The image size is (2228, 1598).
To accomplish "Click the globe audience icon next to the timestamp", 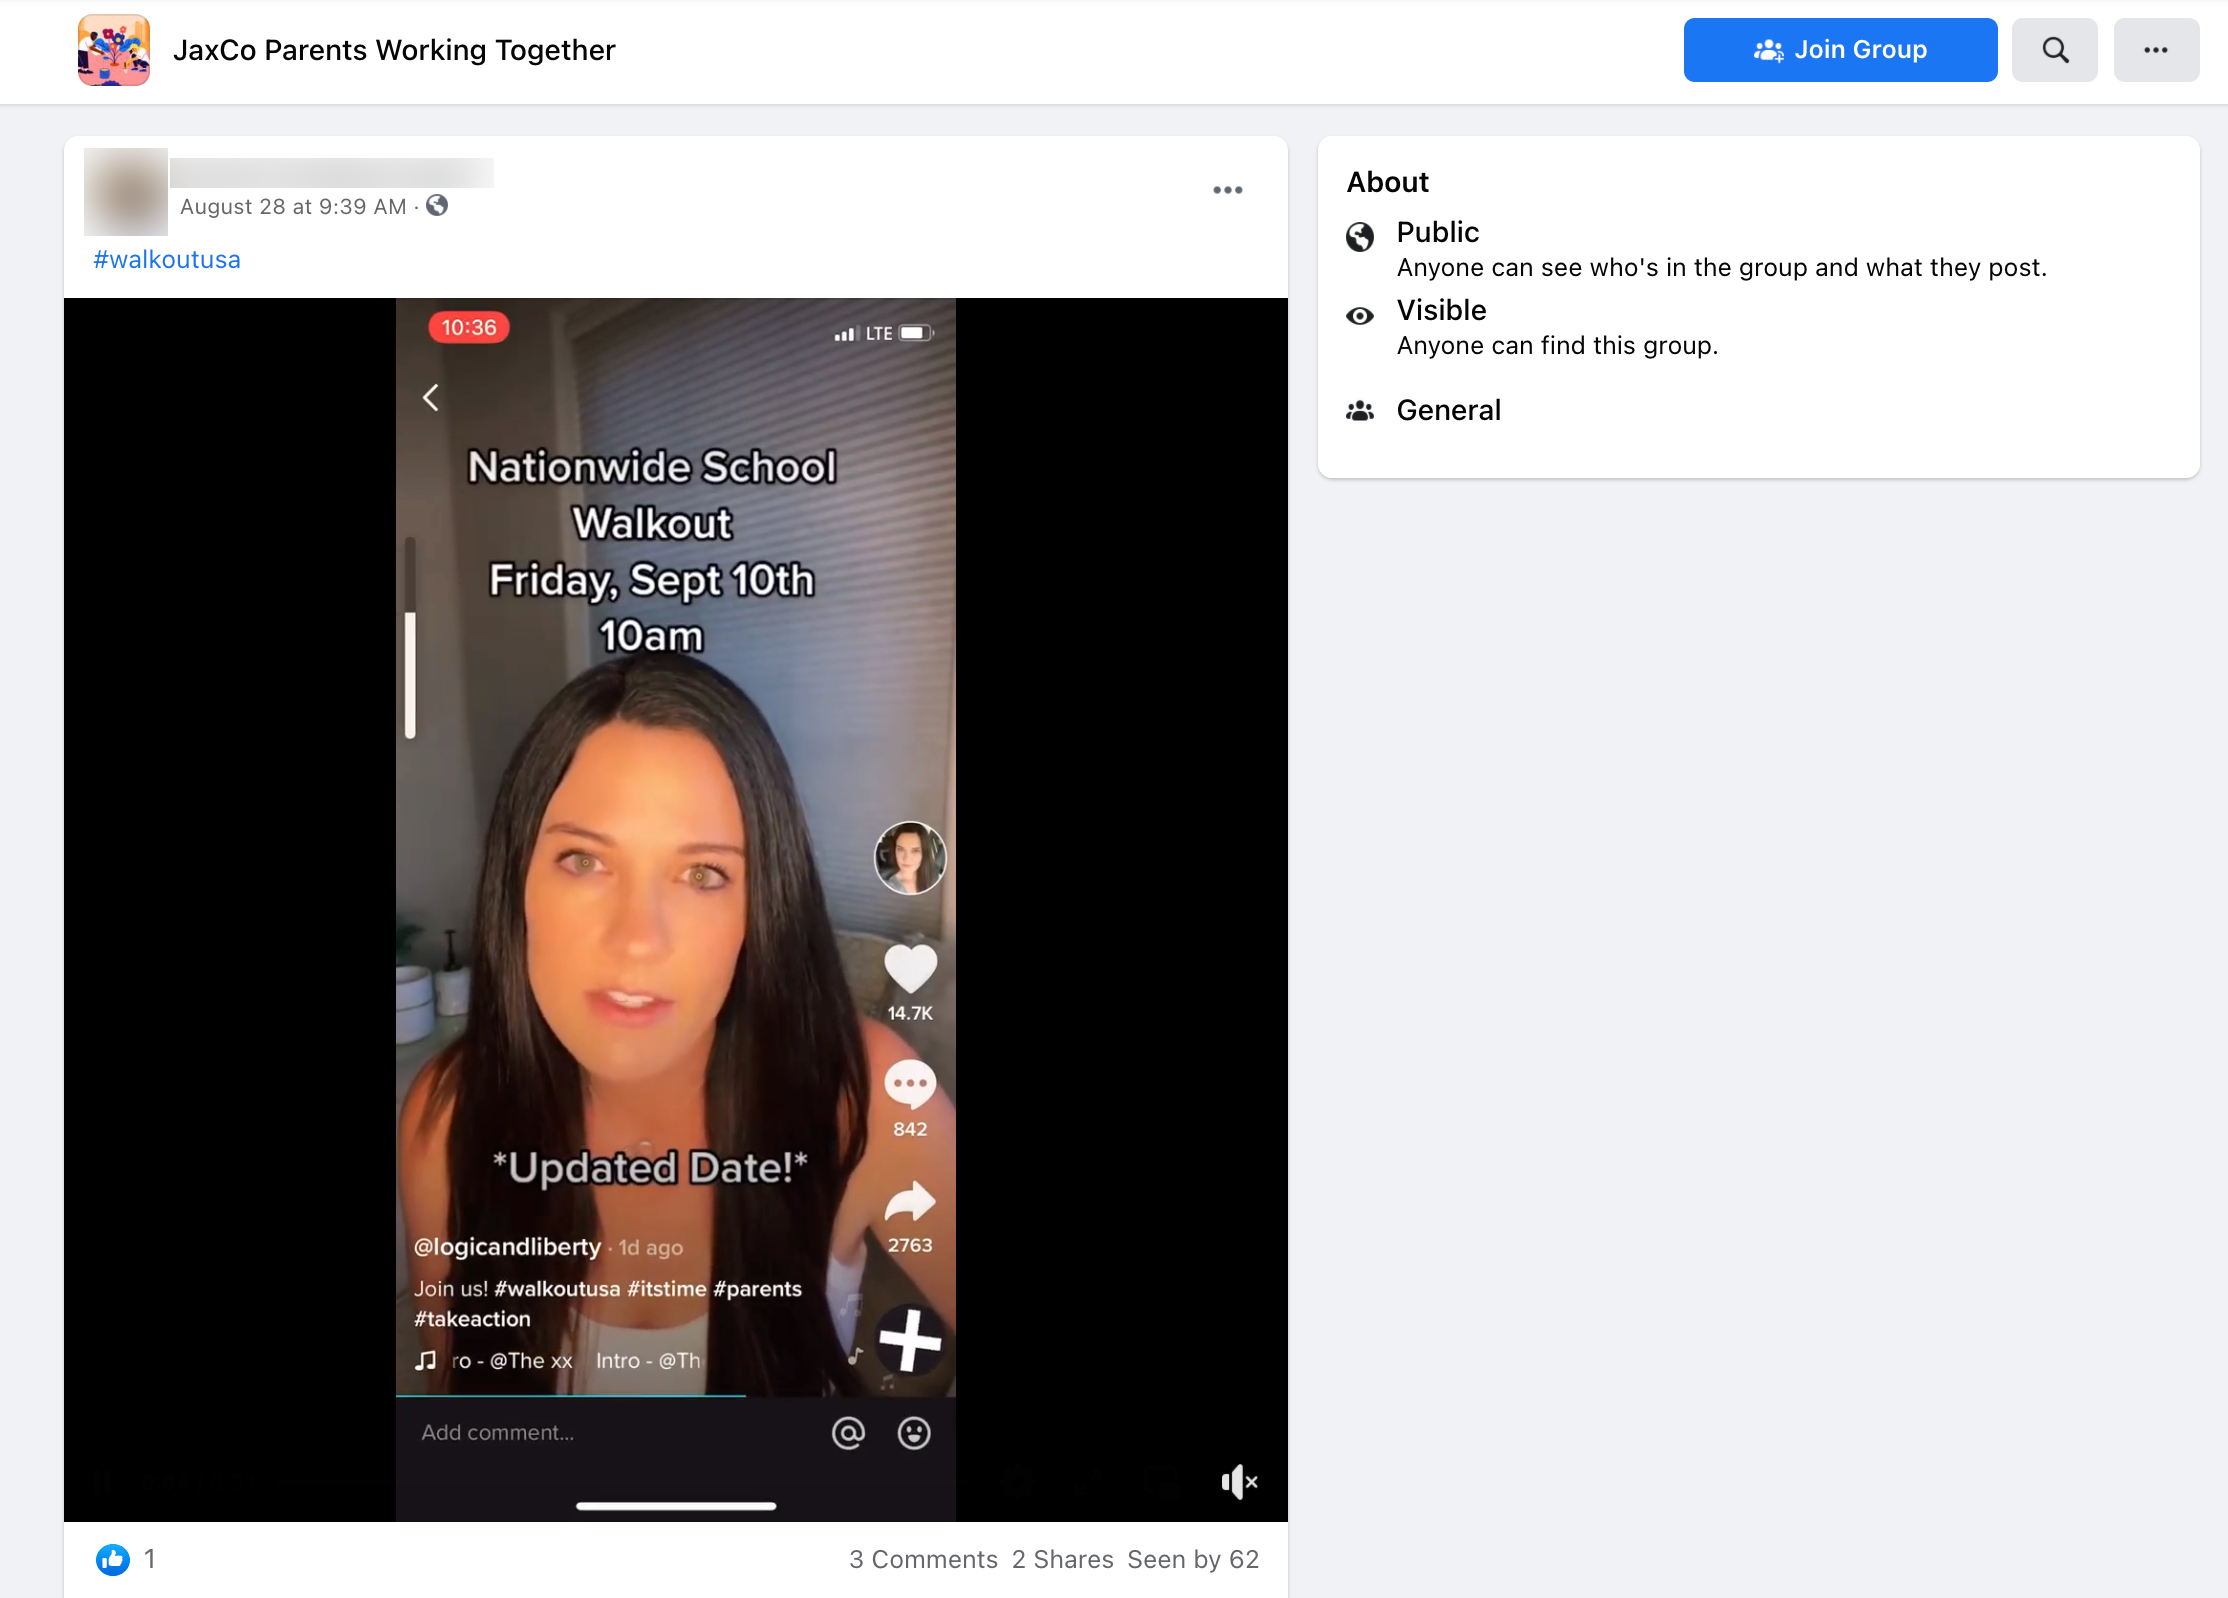I will 437,206.
